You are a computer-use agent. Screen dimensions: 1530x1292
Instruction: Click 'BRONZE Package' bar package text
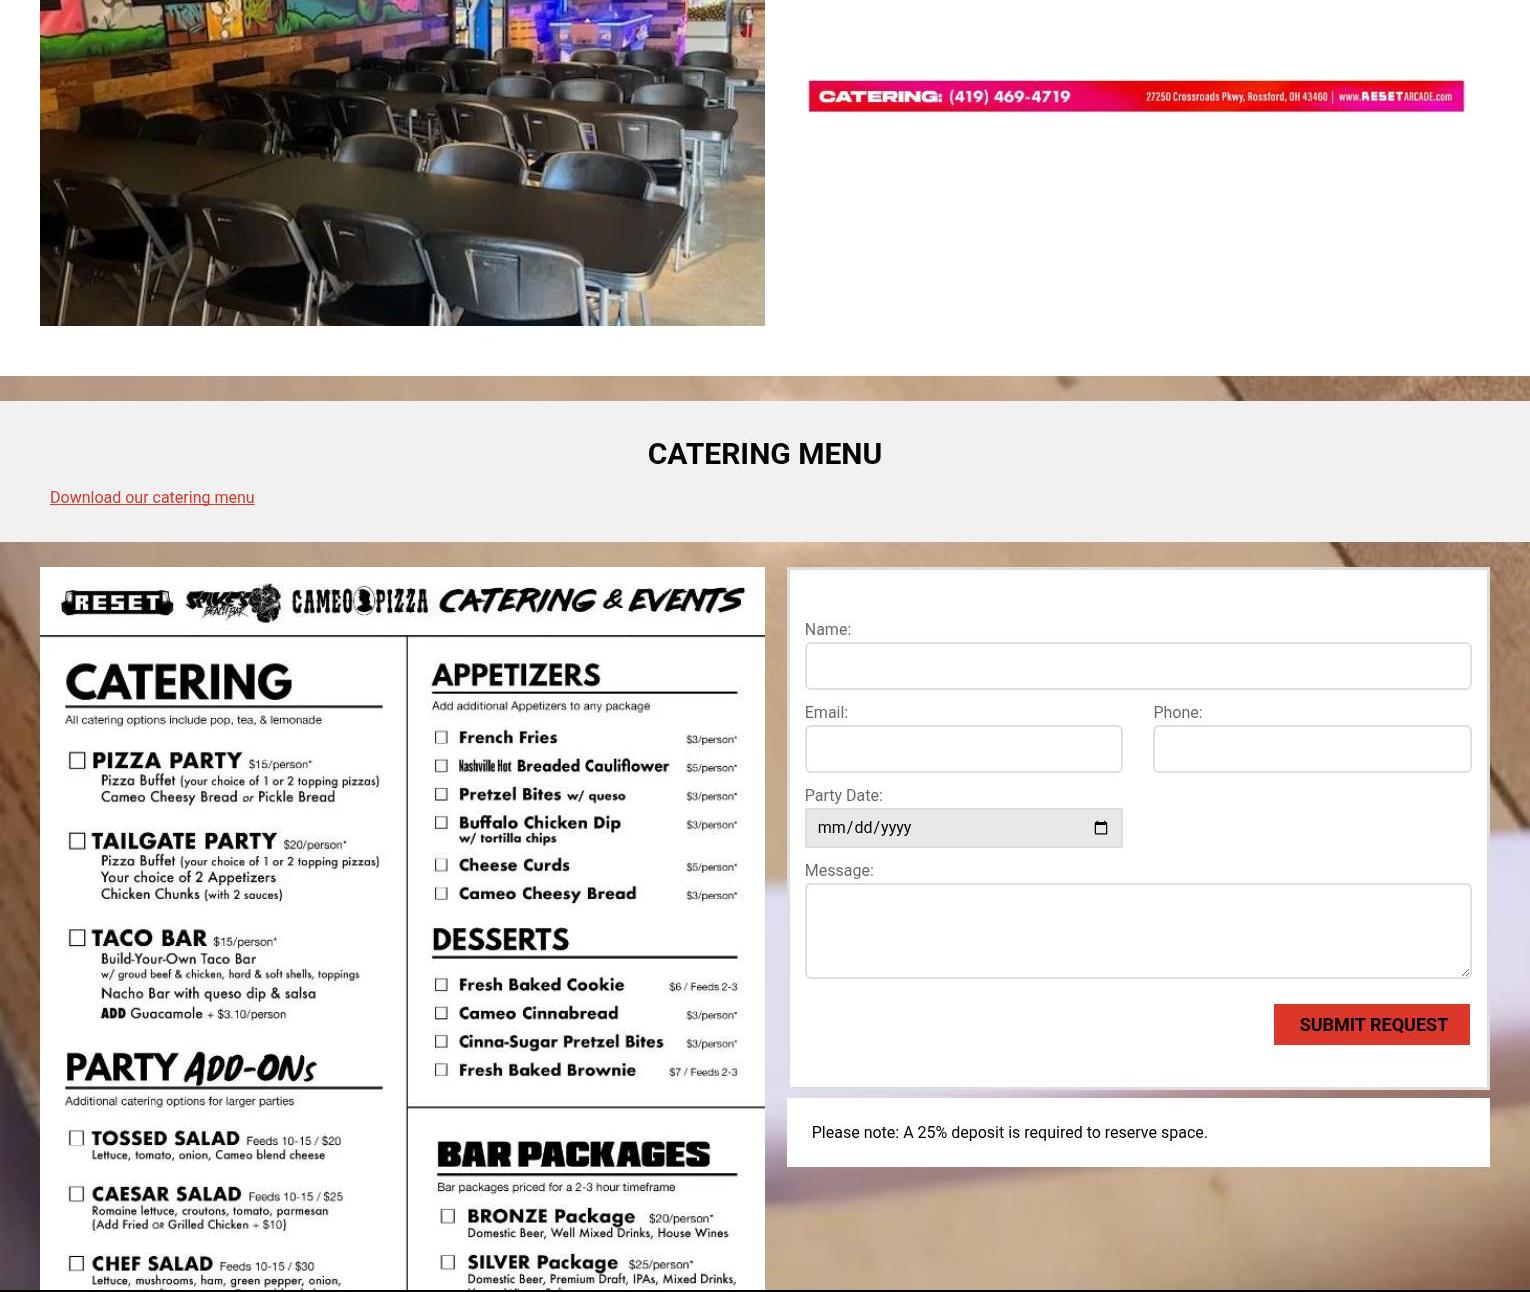coord(551,1217)
